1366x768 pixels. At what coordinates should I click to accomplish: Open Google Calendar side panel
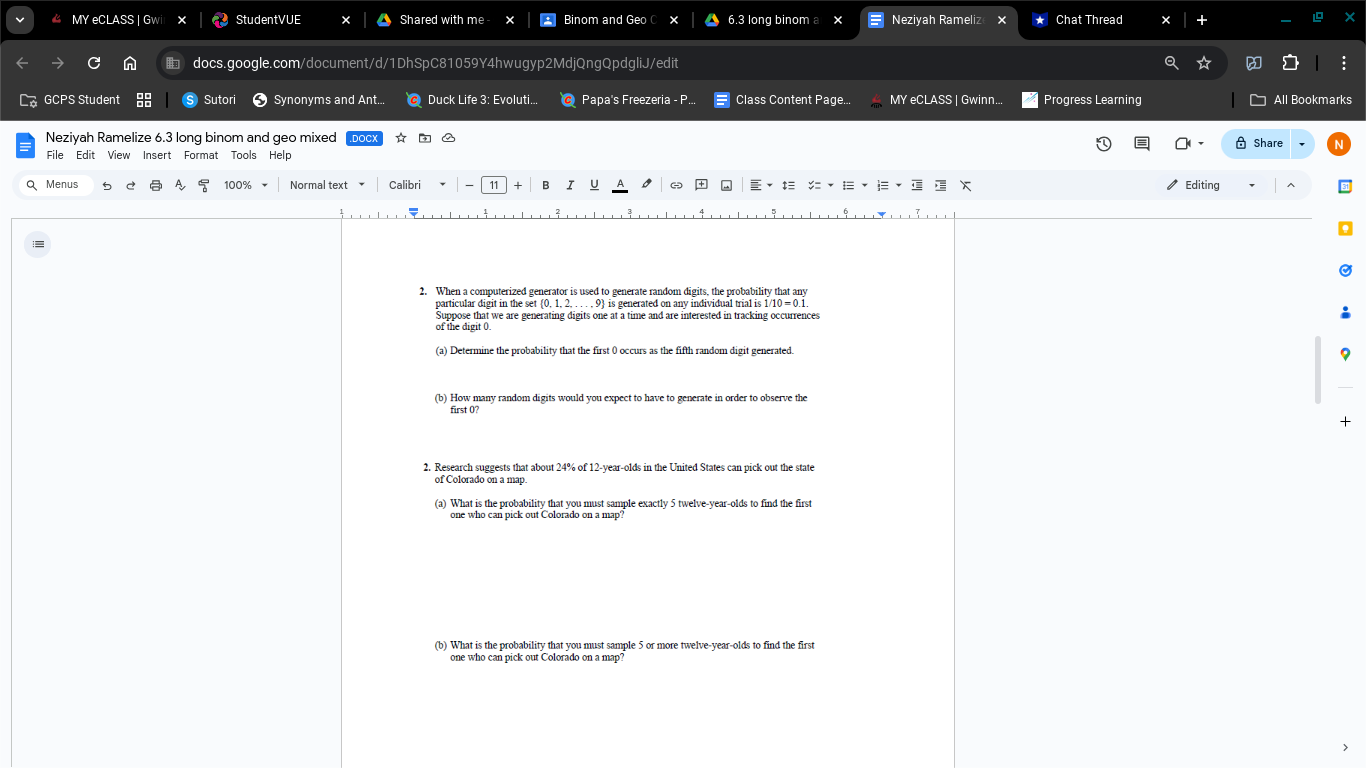(x=1345, y=186)
